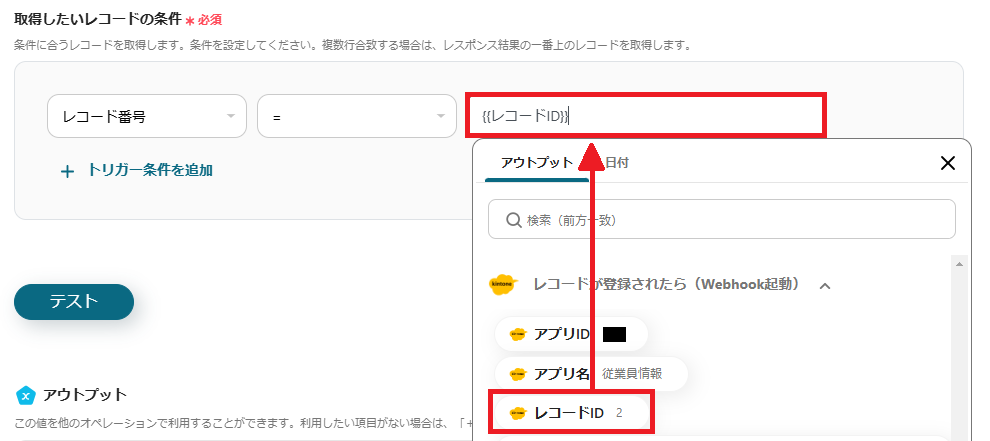Close the output picker popup
Image resolution: width=990 pixels, height=441 pixels.
pos(948,164)
